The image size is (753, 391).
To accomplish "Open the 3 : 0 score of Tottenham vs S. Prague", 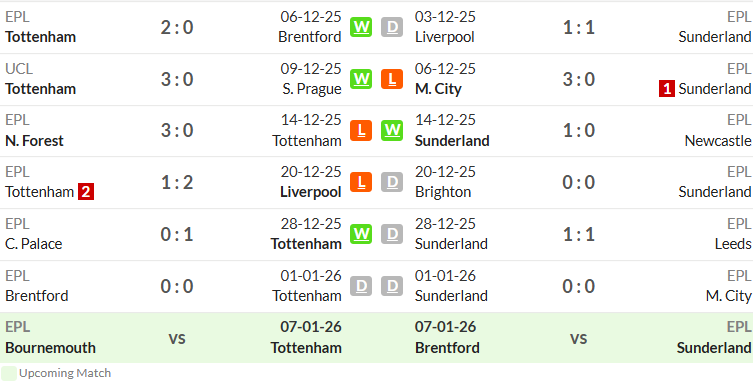I will [177, 79].
